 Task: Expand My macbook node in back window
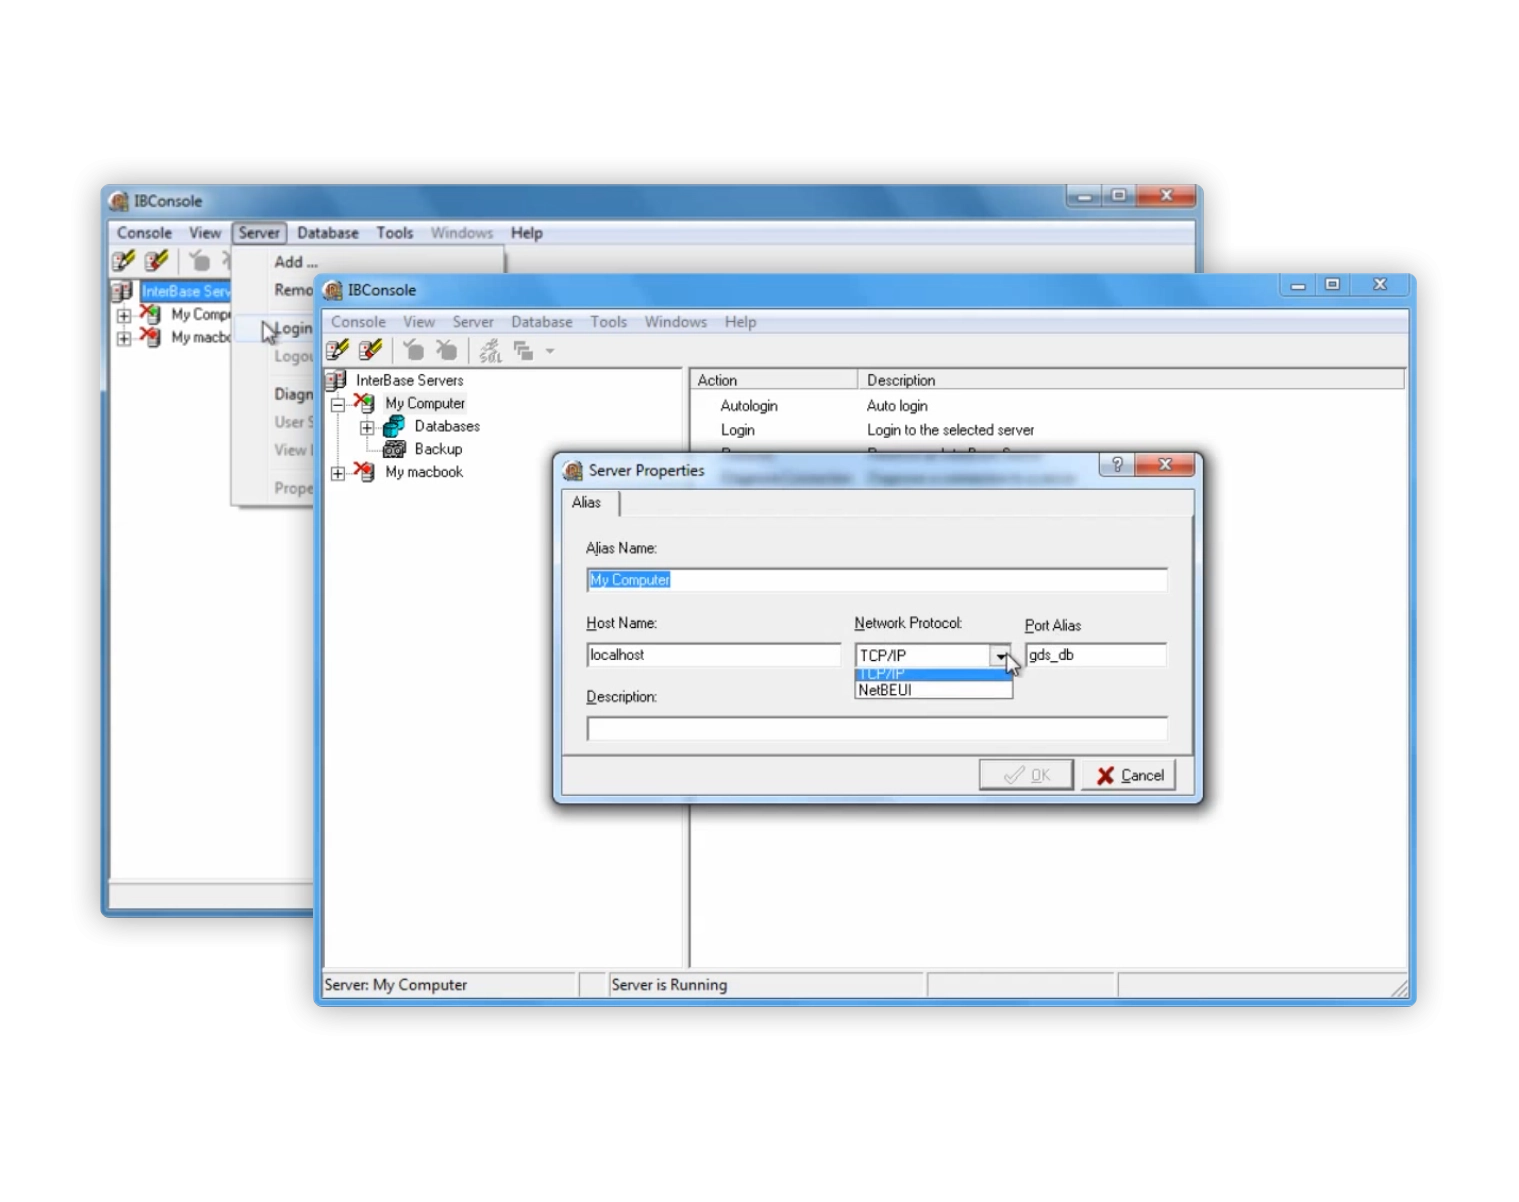124,338
